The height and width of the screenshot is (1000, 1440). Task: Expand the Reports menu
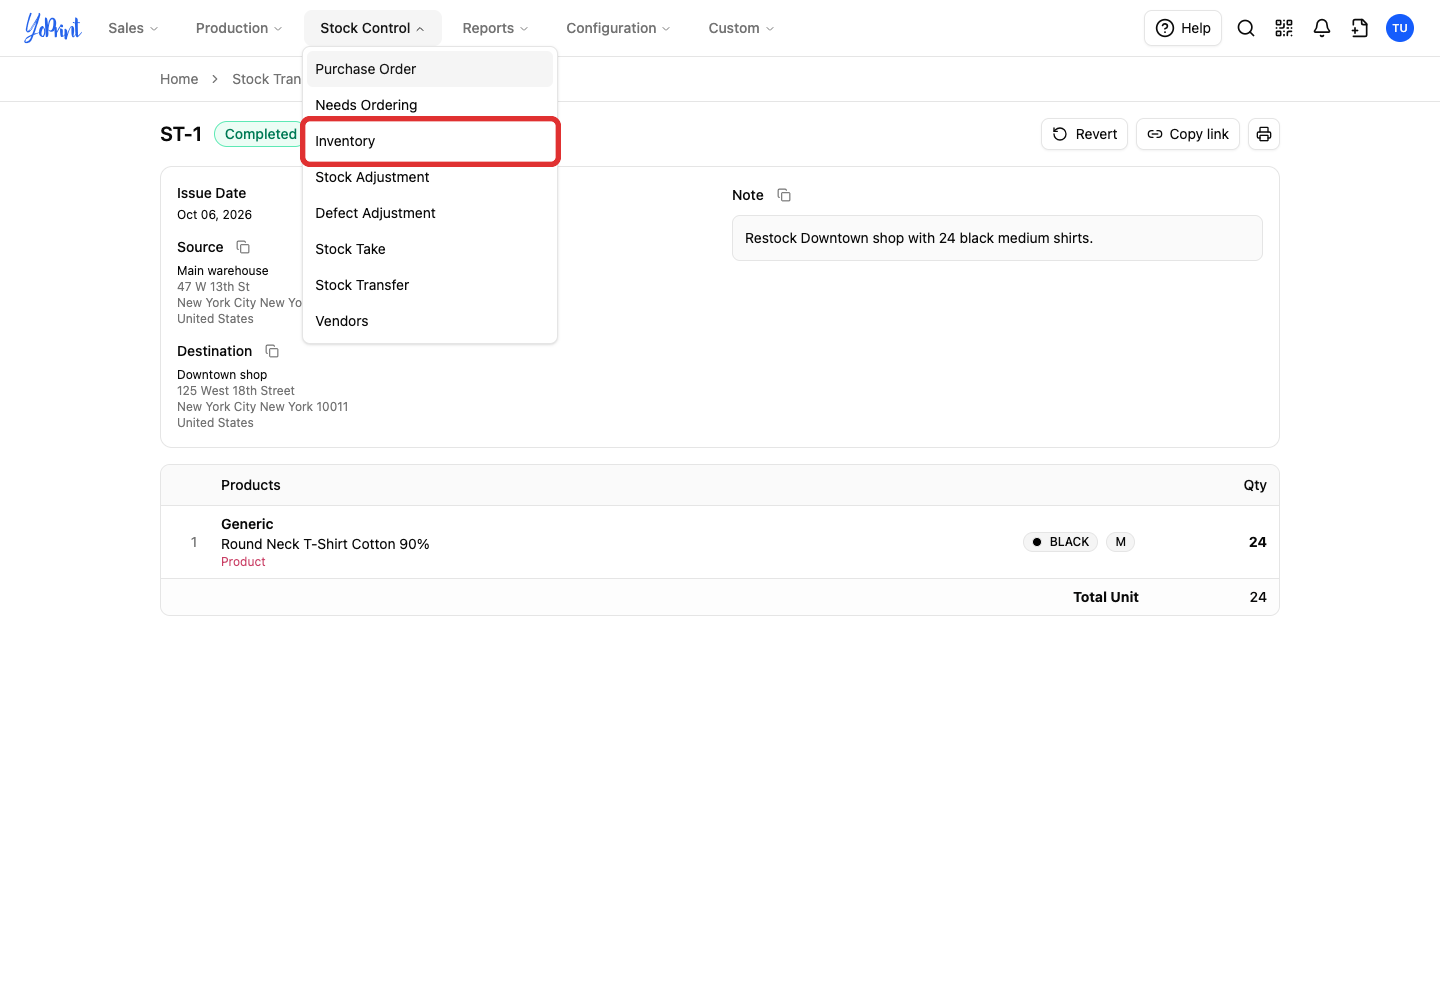pos(495,28)
